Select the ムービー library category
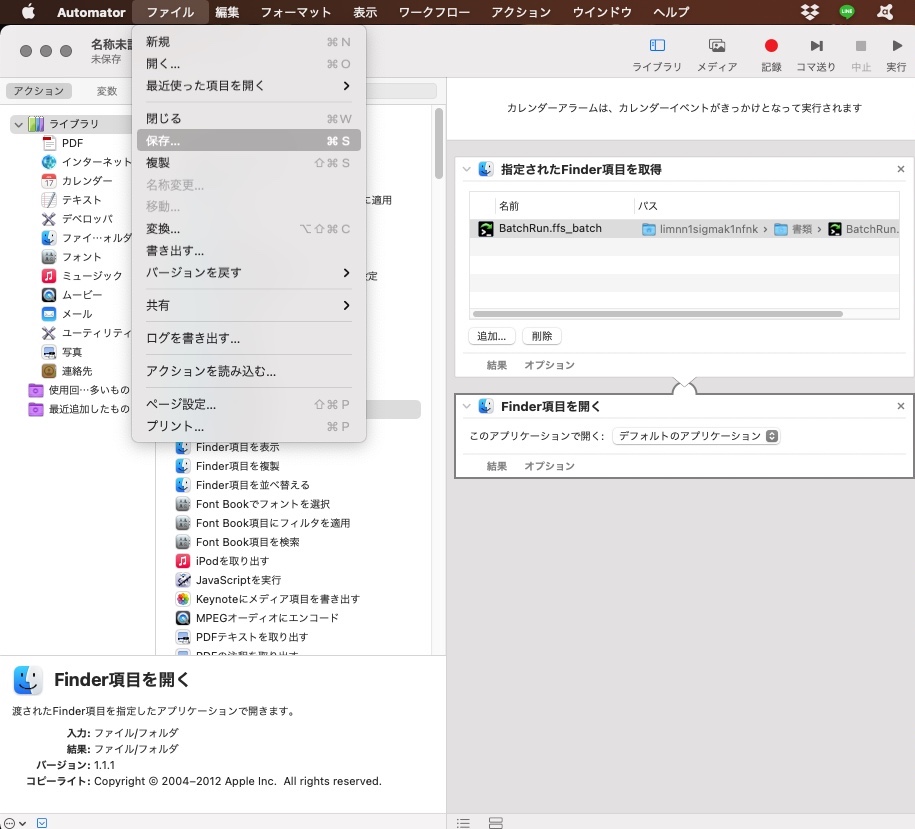This screenshot has width=915, height=829. [x=72, y=295]
